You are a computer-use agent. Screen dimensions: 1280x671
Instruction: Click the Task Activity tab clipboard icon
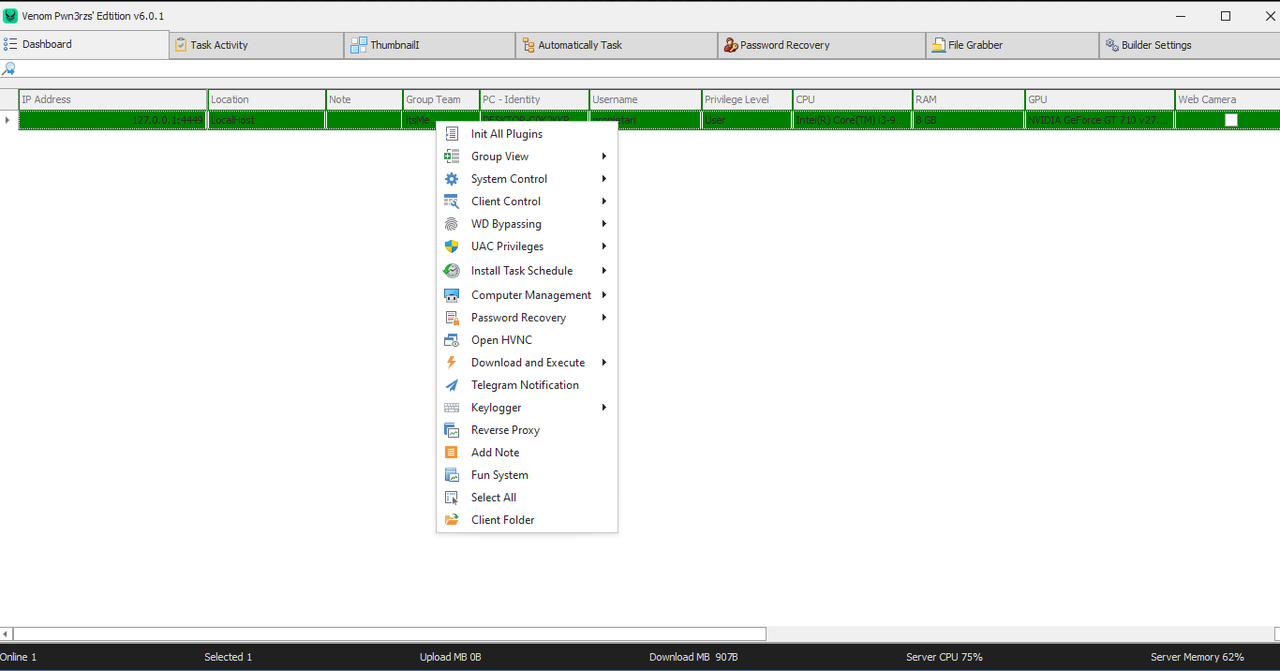coord(181,45)
